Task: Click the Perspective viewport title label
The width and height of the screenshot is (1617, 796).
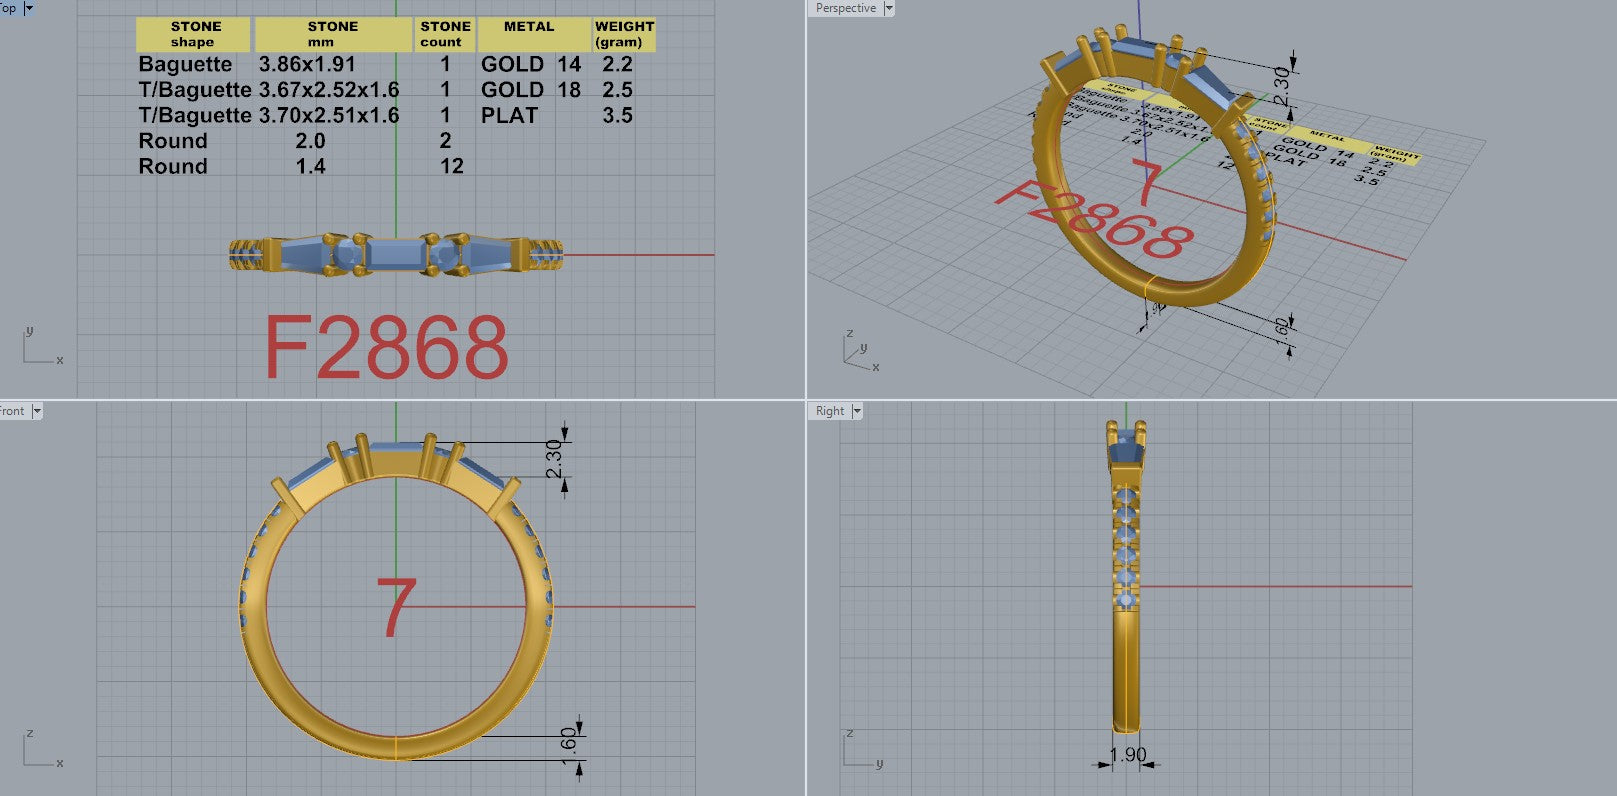Action: 845,9
